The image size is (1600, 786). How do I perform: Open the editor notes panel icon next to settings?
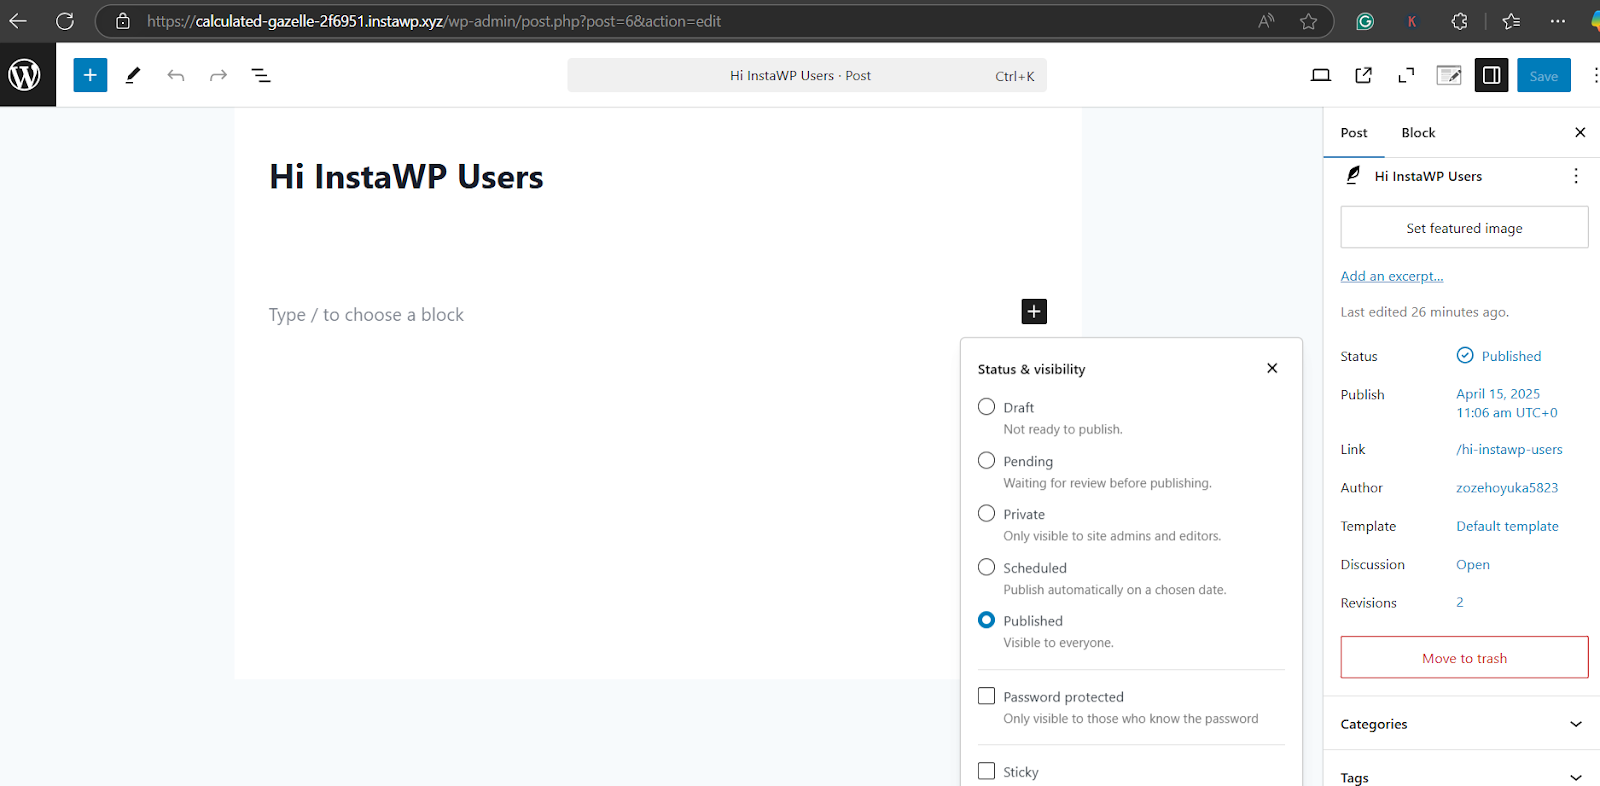[1449, 75]
